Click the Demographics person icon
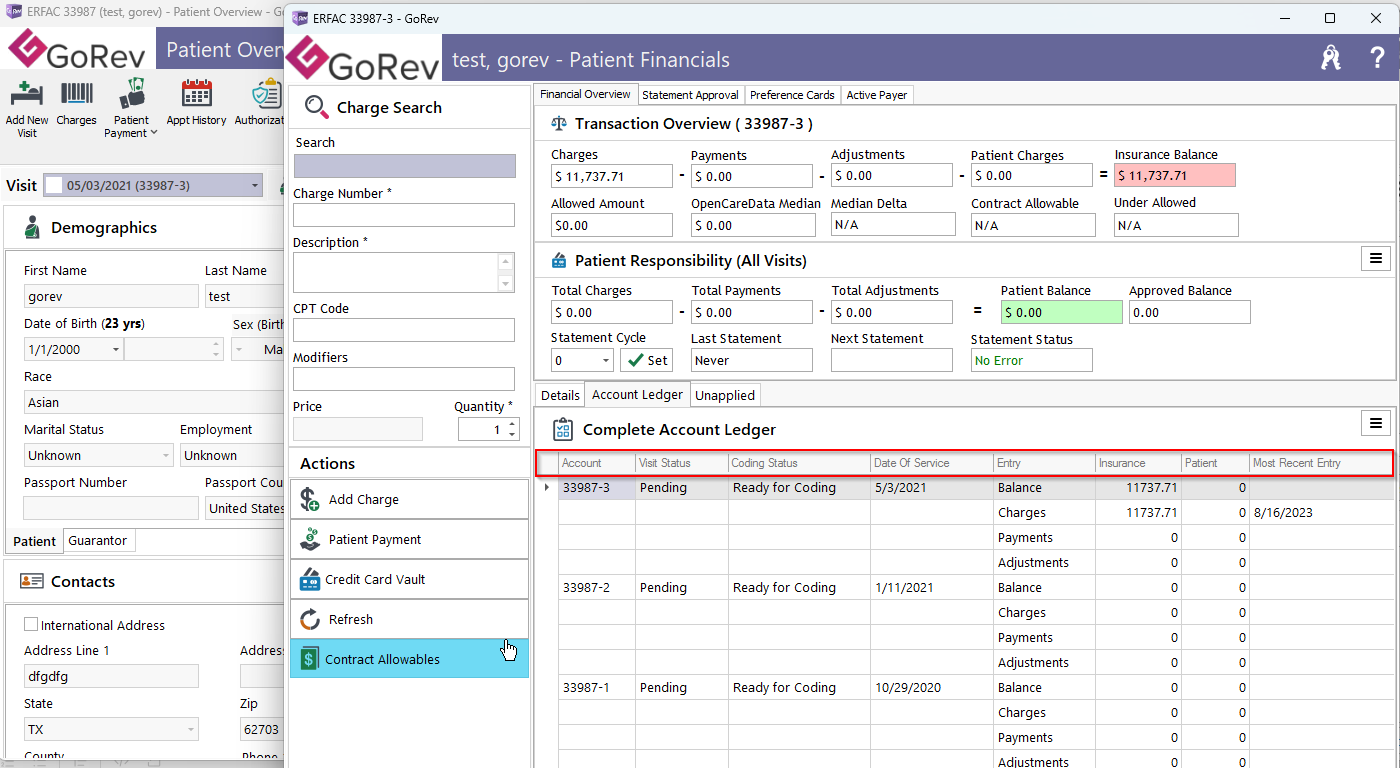The width and height of the screenshot is (1400, 768). click(x=32, y=227)
